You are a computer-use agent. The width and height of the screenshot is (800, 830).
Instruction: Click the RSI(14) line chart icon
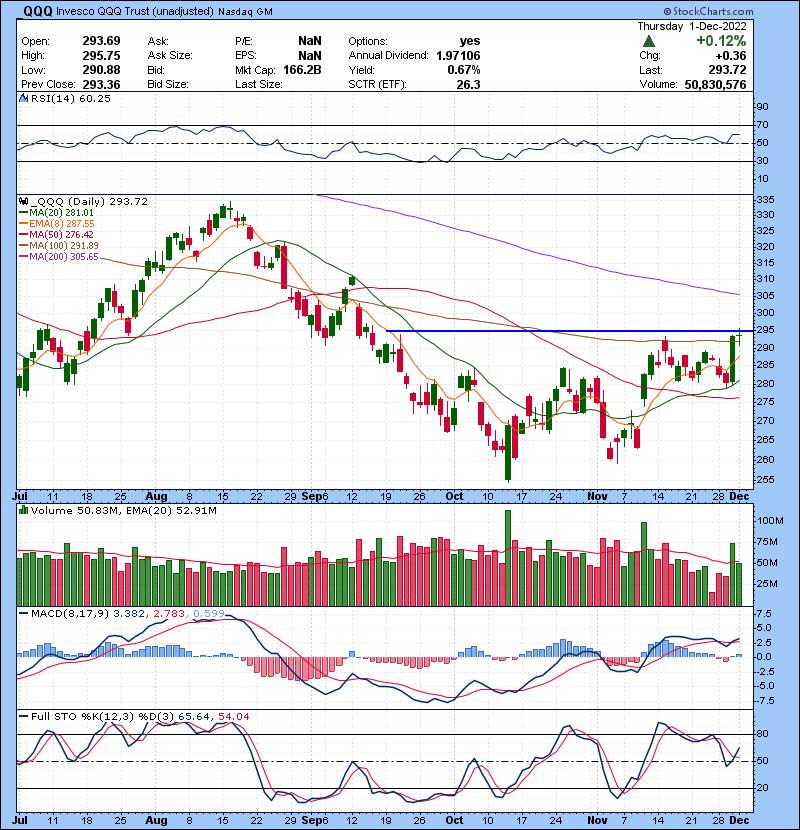[22, 98]
